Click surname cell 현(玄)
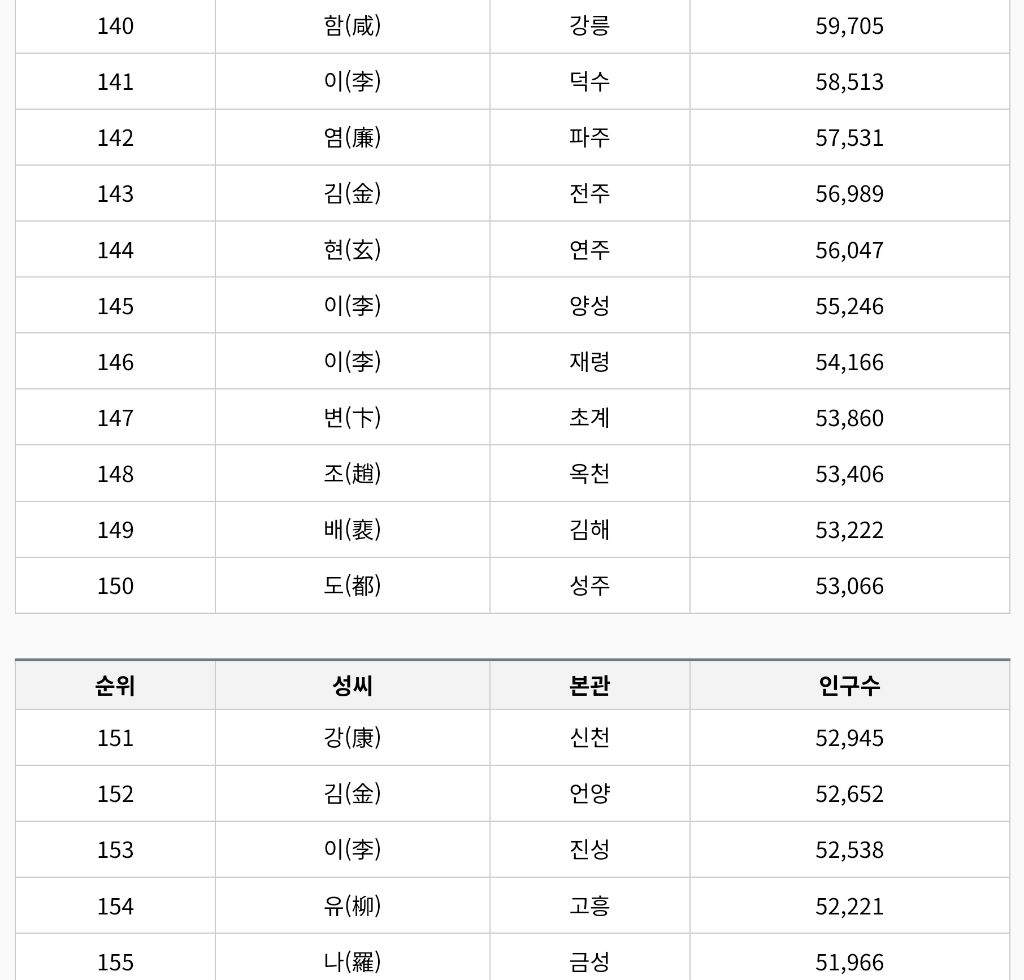Screen dimensions: 1024x980 (353, 250)
